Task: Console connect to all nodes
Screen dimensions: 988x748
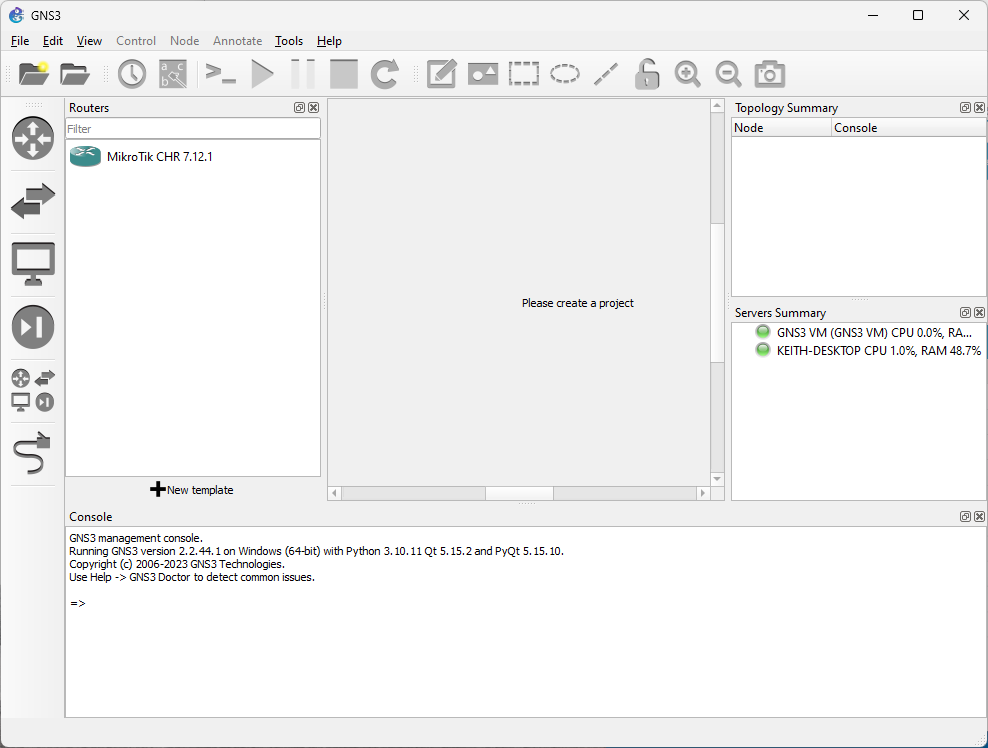Action: pos(220,73)
